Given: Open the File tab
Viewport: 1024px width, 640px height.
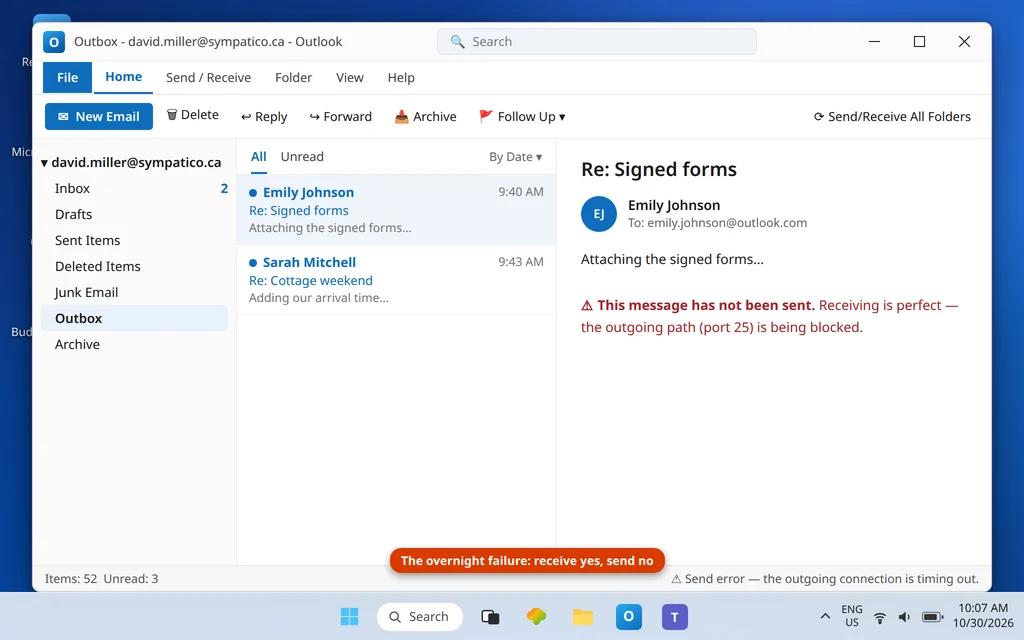Looking at the screenshot, I should [x=67, y=78].
